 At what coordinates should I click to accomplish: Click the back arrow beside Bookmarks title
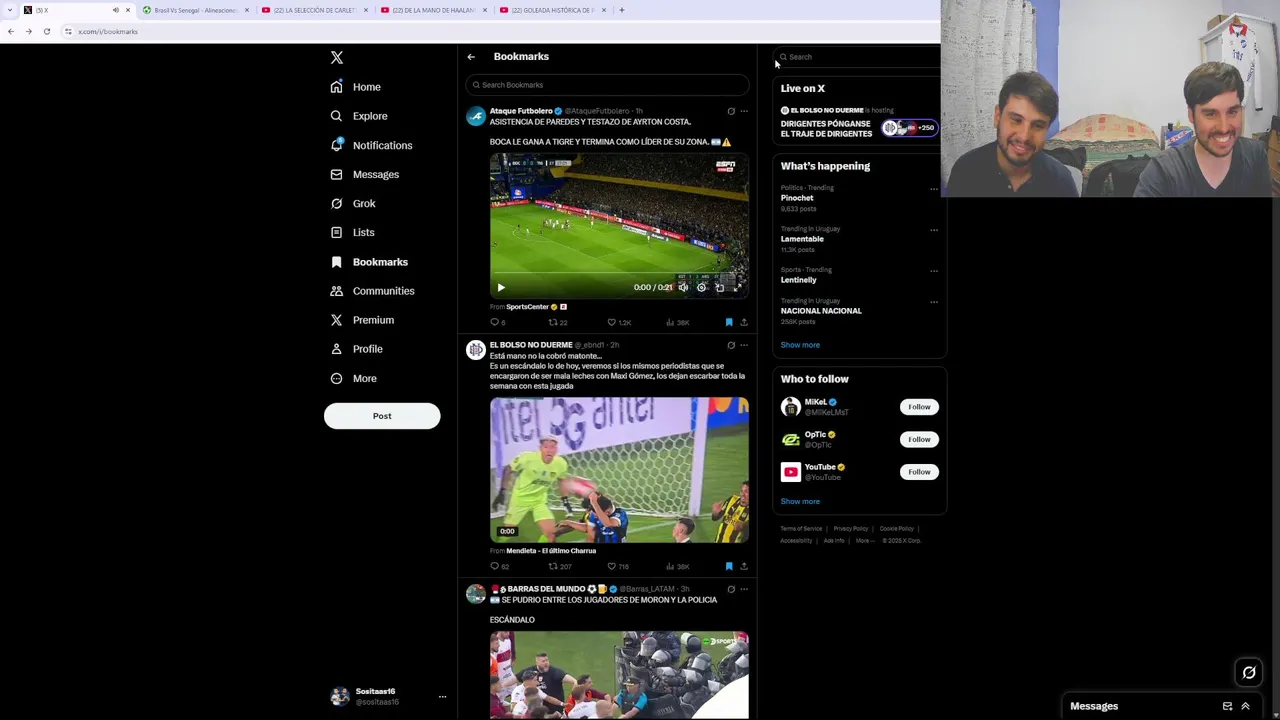pos(471,57)
